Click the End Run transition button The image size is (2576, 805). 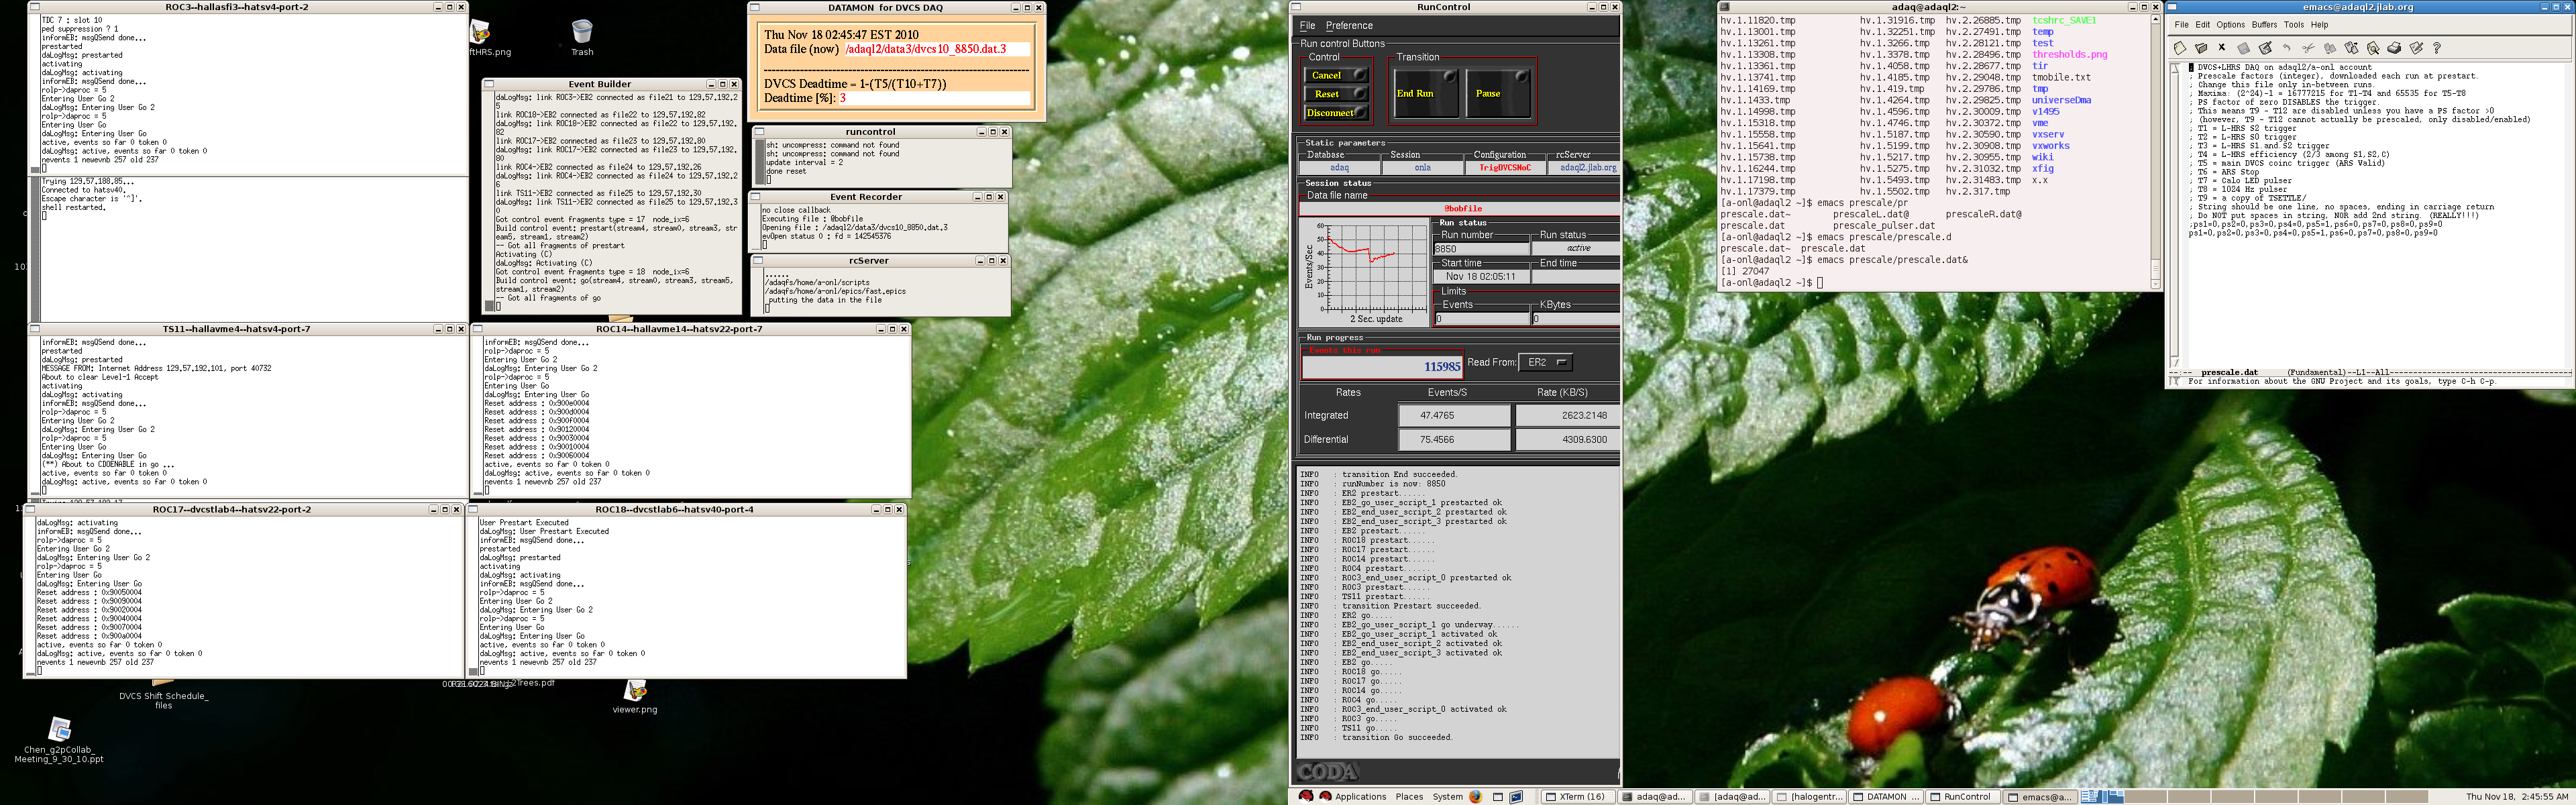1426,93
